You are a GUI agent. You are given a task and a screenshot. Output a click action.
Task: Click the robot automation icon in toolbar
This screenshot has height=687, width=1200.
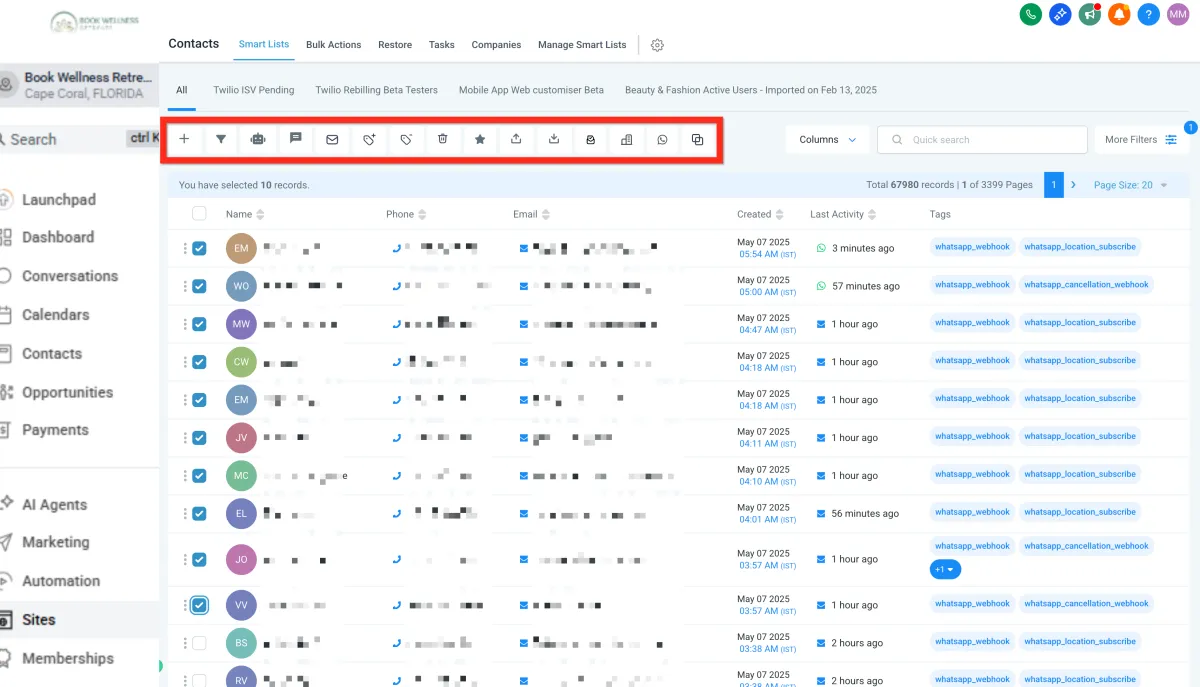pyautogui.click(x=258, y=140)
